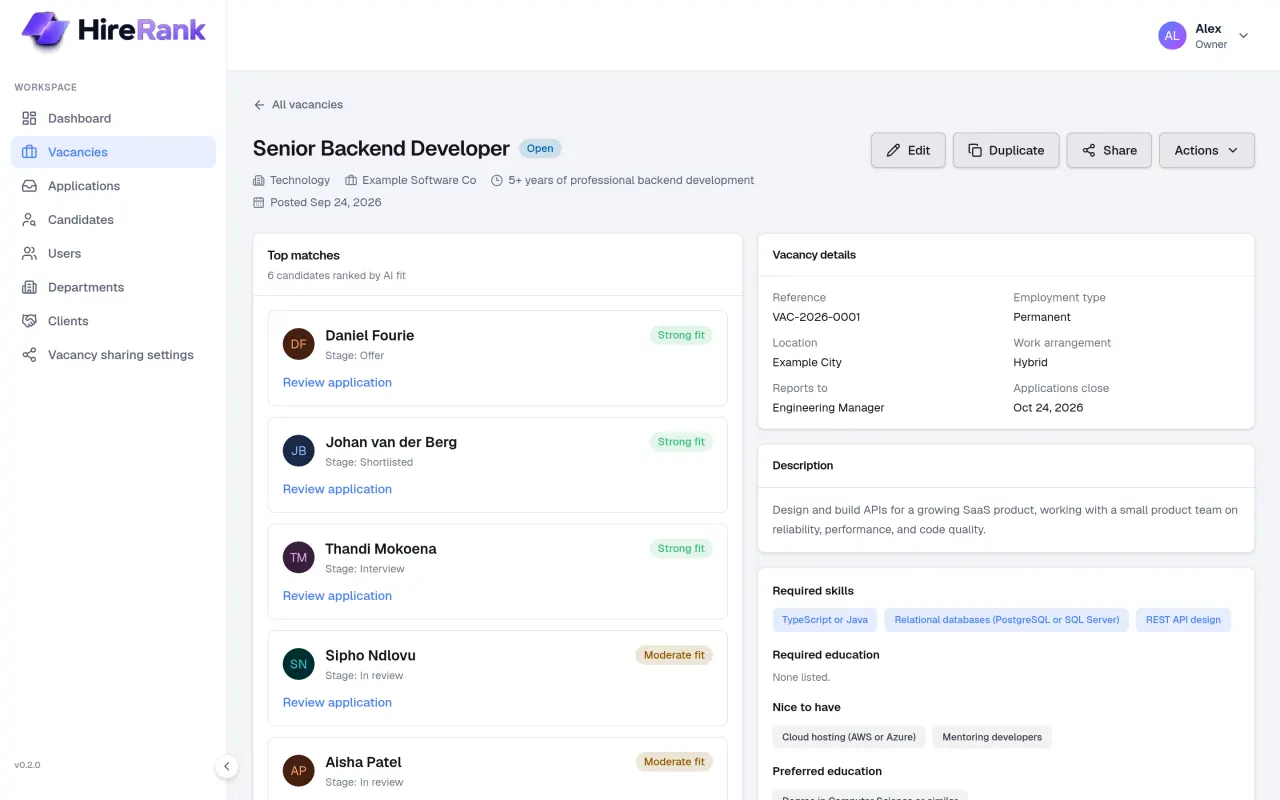1280x800 pixels.
Task: Click the Example City location value
Action: 807,362
